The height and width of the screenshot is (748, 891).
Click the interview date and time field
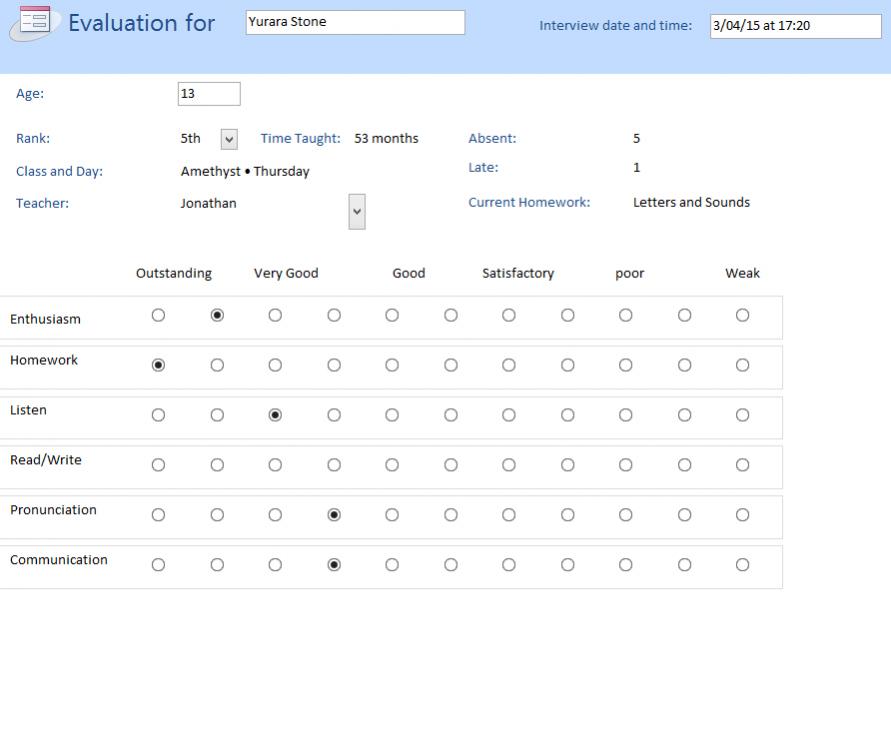click(795, 26)
